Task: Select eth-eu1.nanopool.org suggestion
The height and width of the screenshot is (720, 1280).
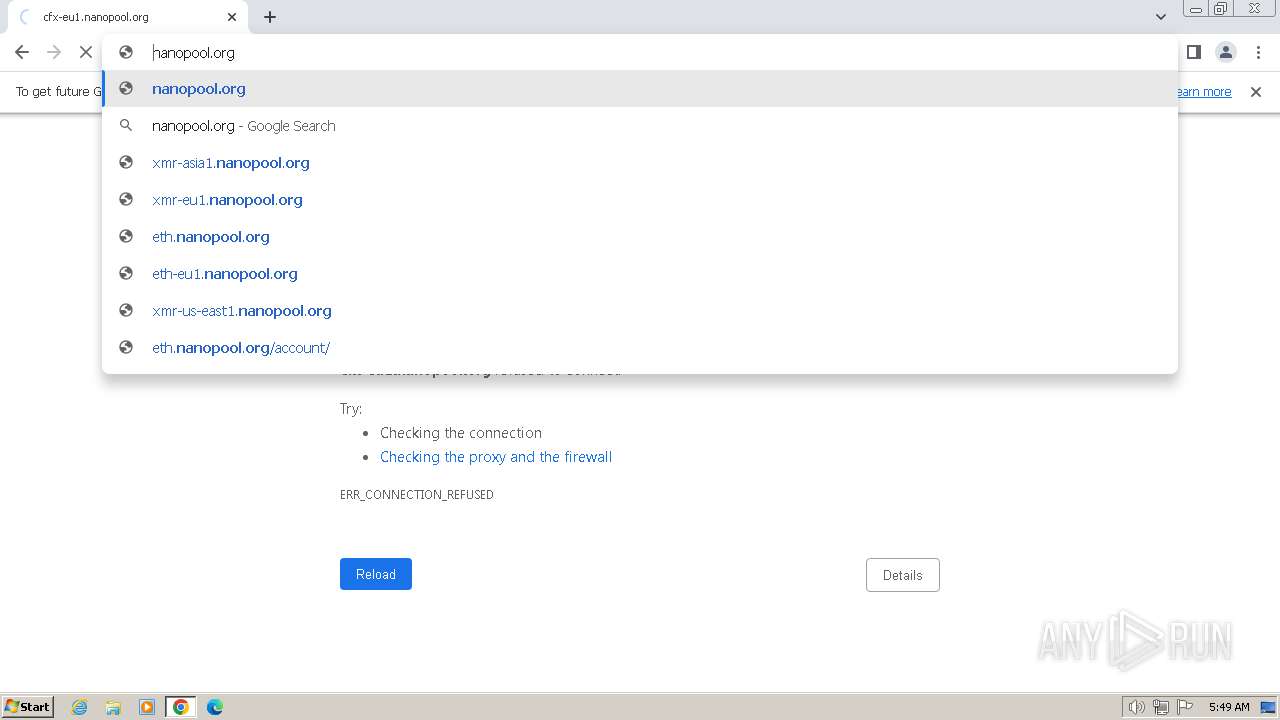Action: tap(640, 274)
